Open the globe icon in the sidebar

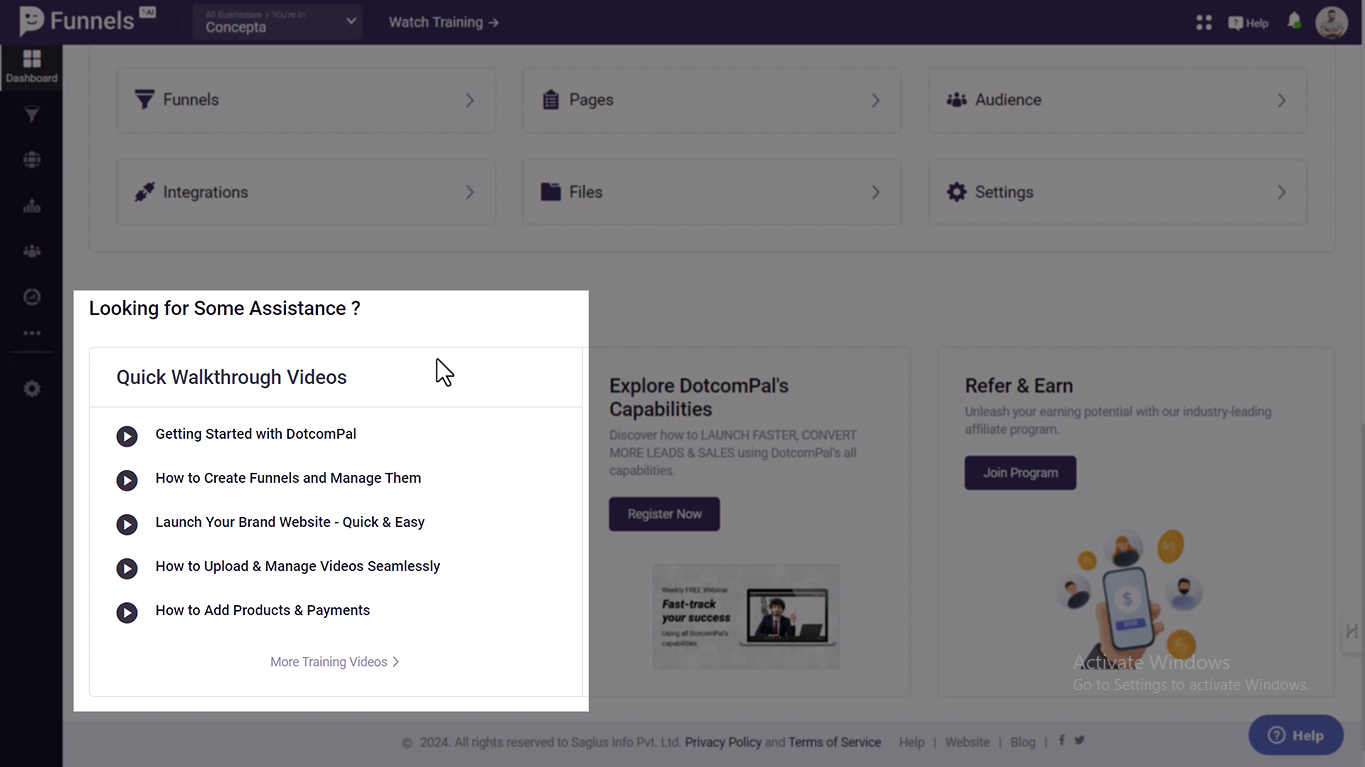coord(32,160)
